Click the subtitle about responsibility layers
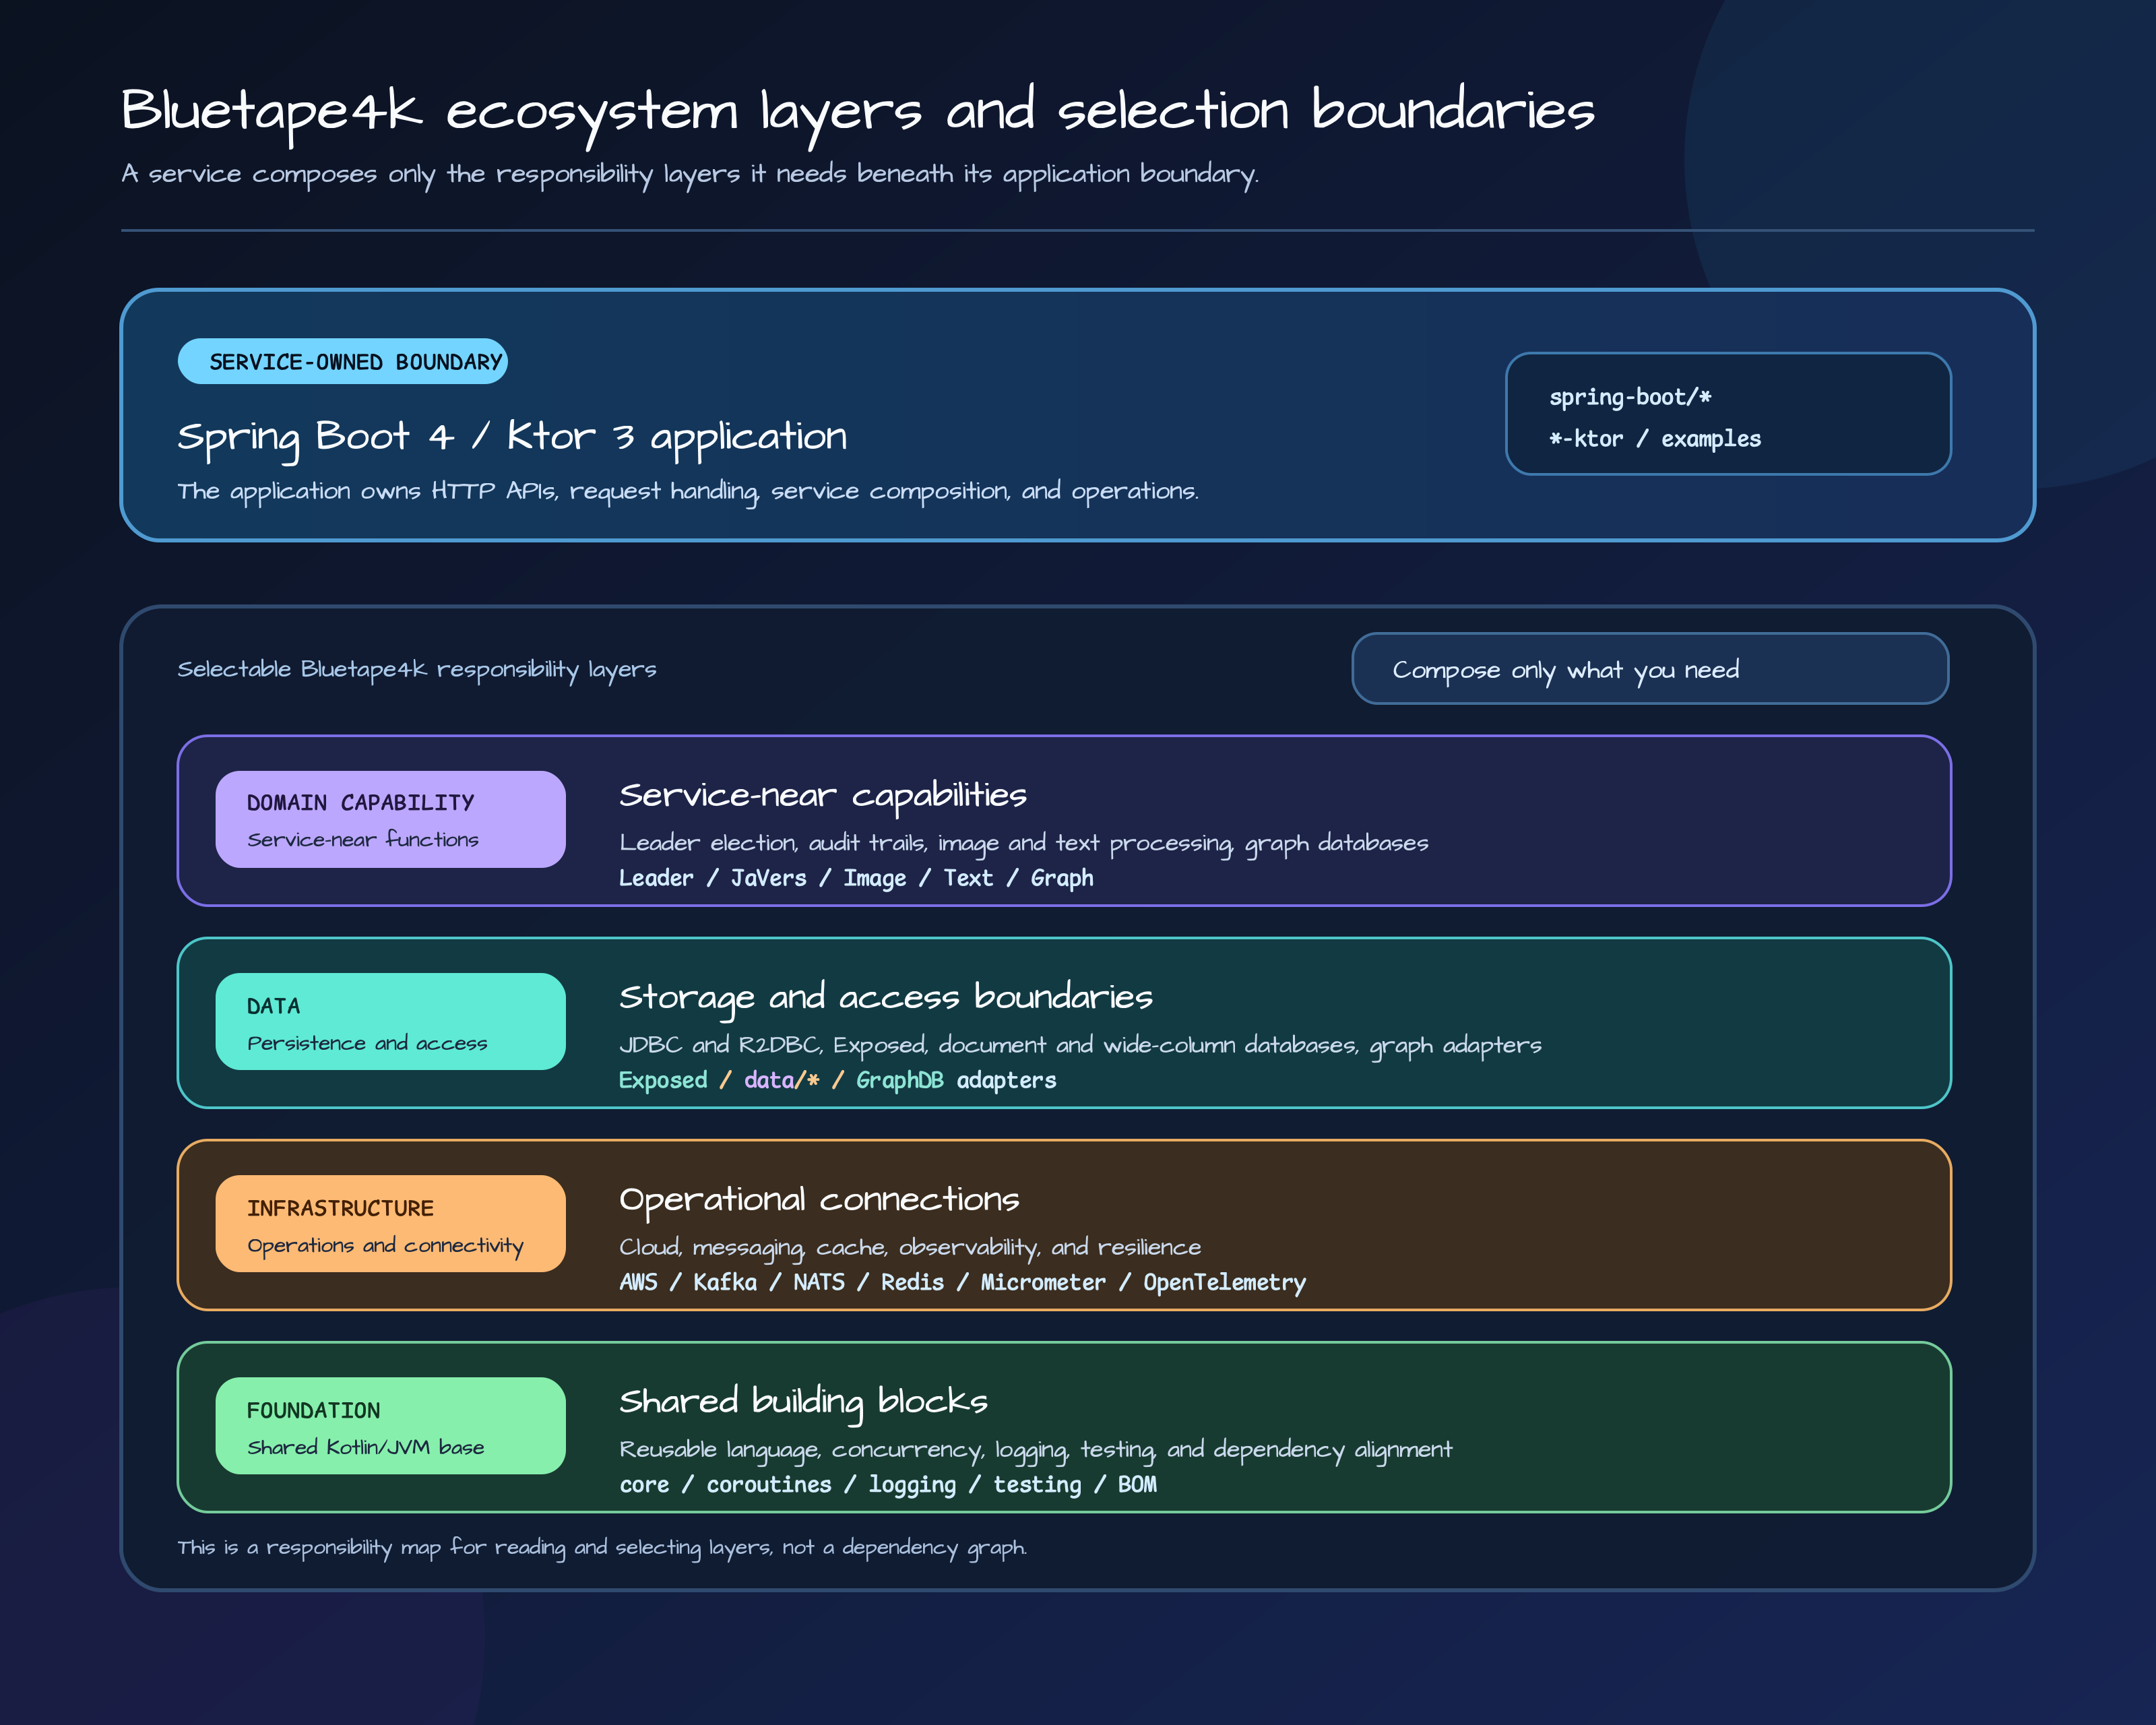The height and width of the screenshot is (1725, 2156). click(690, 174)
